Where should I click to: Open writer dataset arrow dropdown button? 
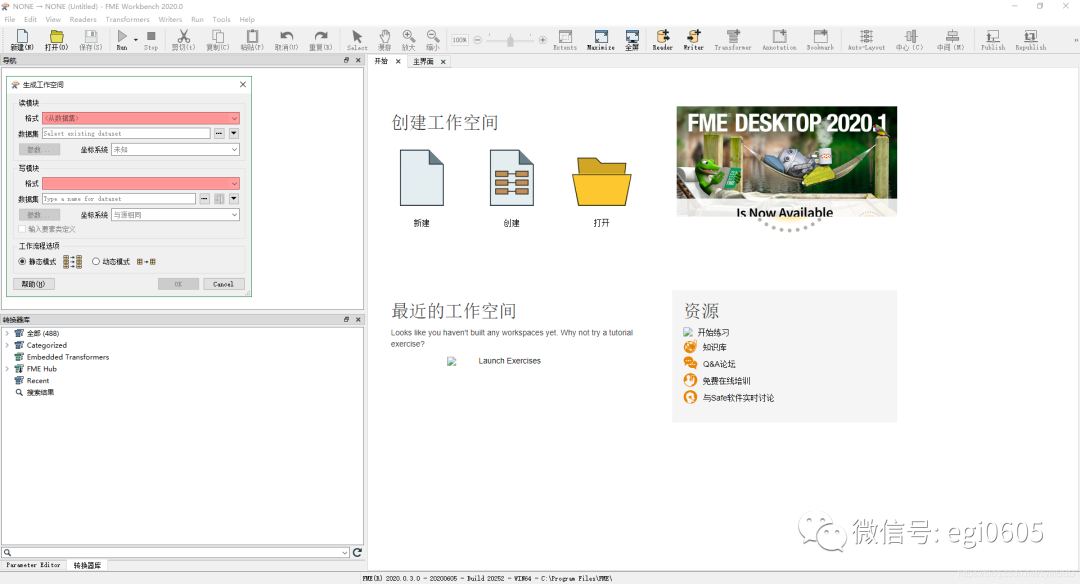click(x=234, y=199)
